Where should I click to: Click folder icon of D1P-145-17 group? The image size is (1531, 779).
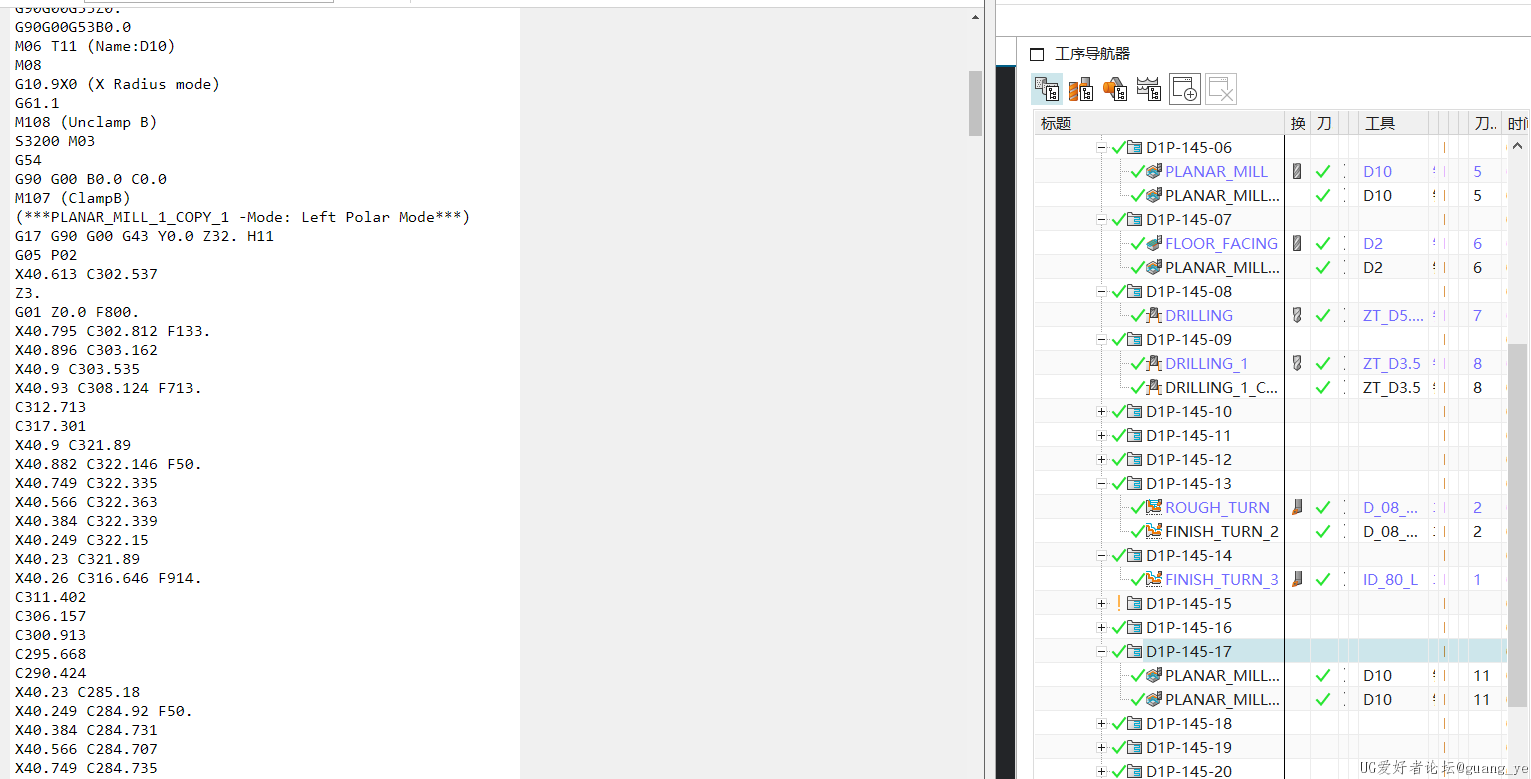click(x=1134, y=651)
